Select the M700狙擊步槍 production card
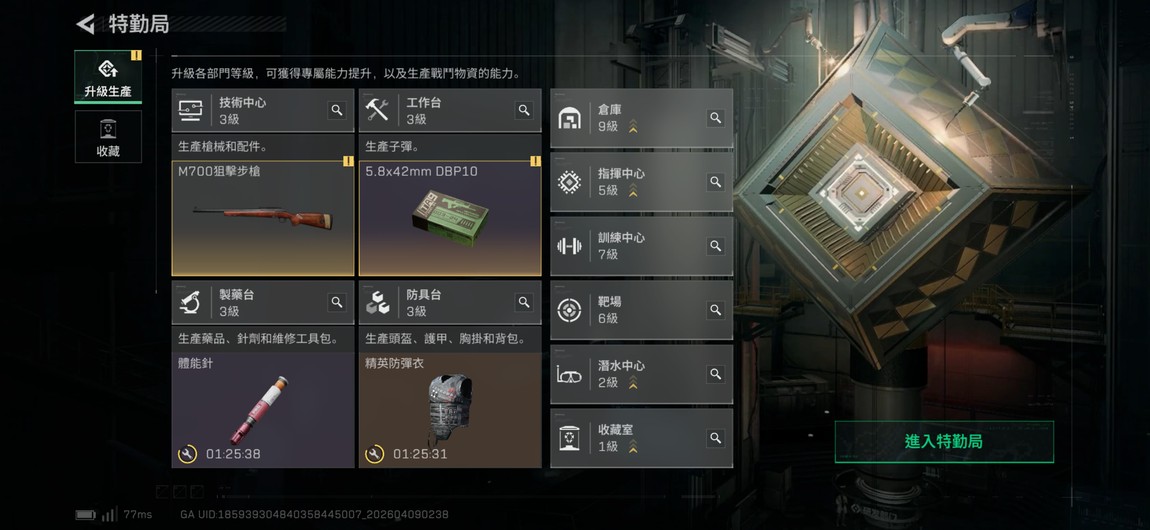This screenshot has width=1150, height=530. pos(263,218)
